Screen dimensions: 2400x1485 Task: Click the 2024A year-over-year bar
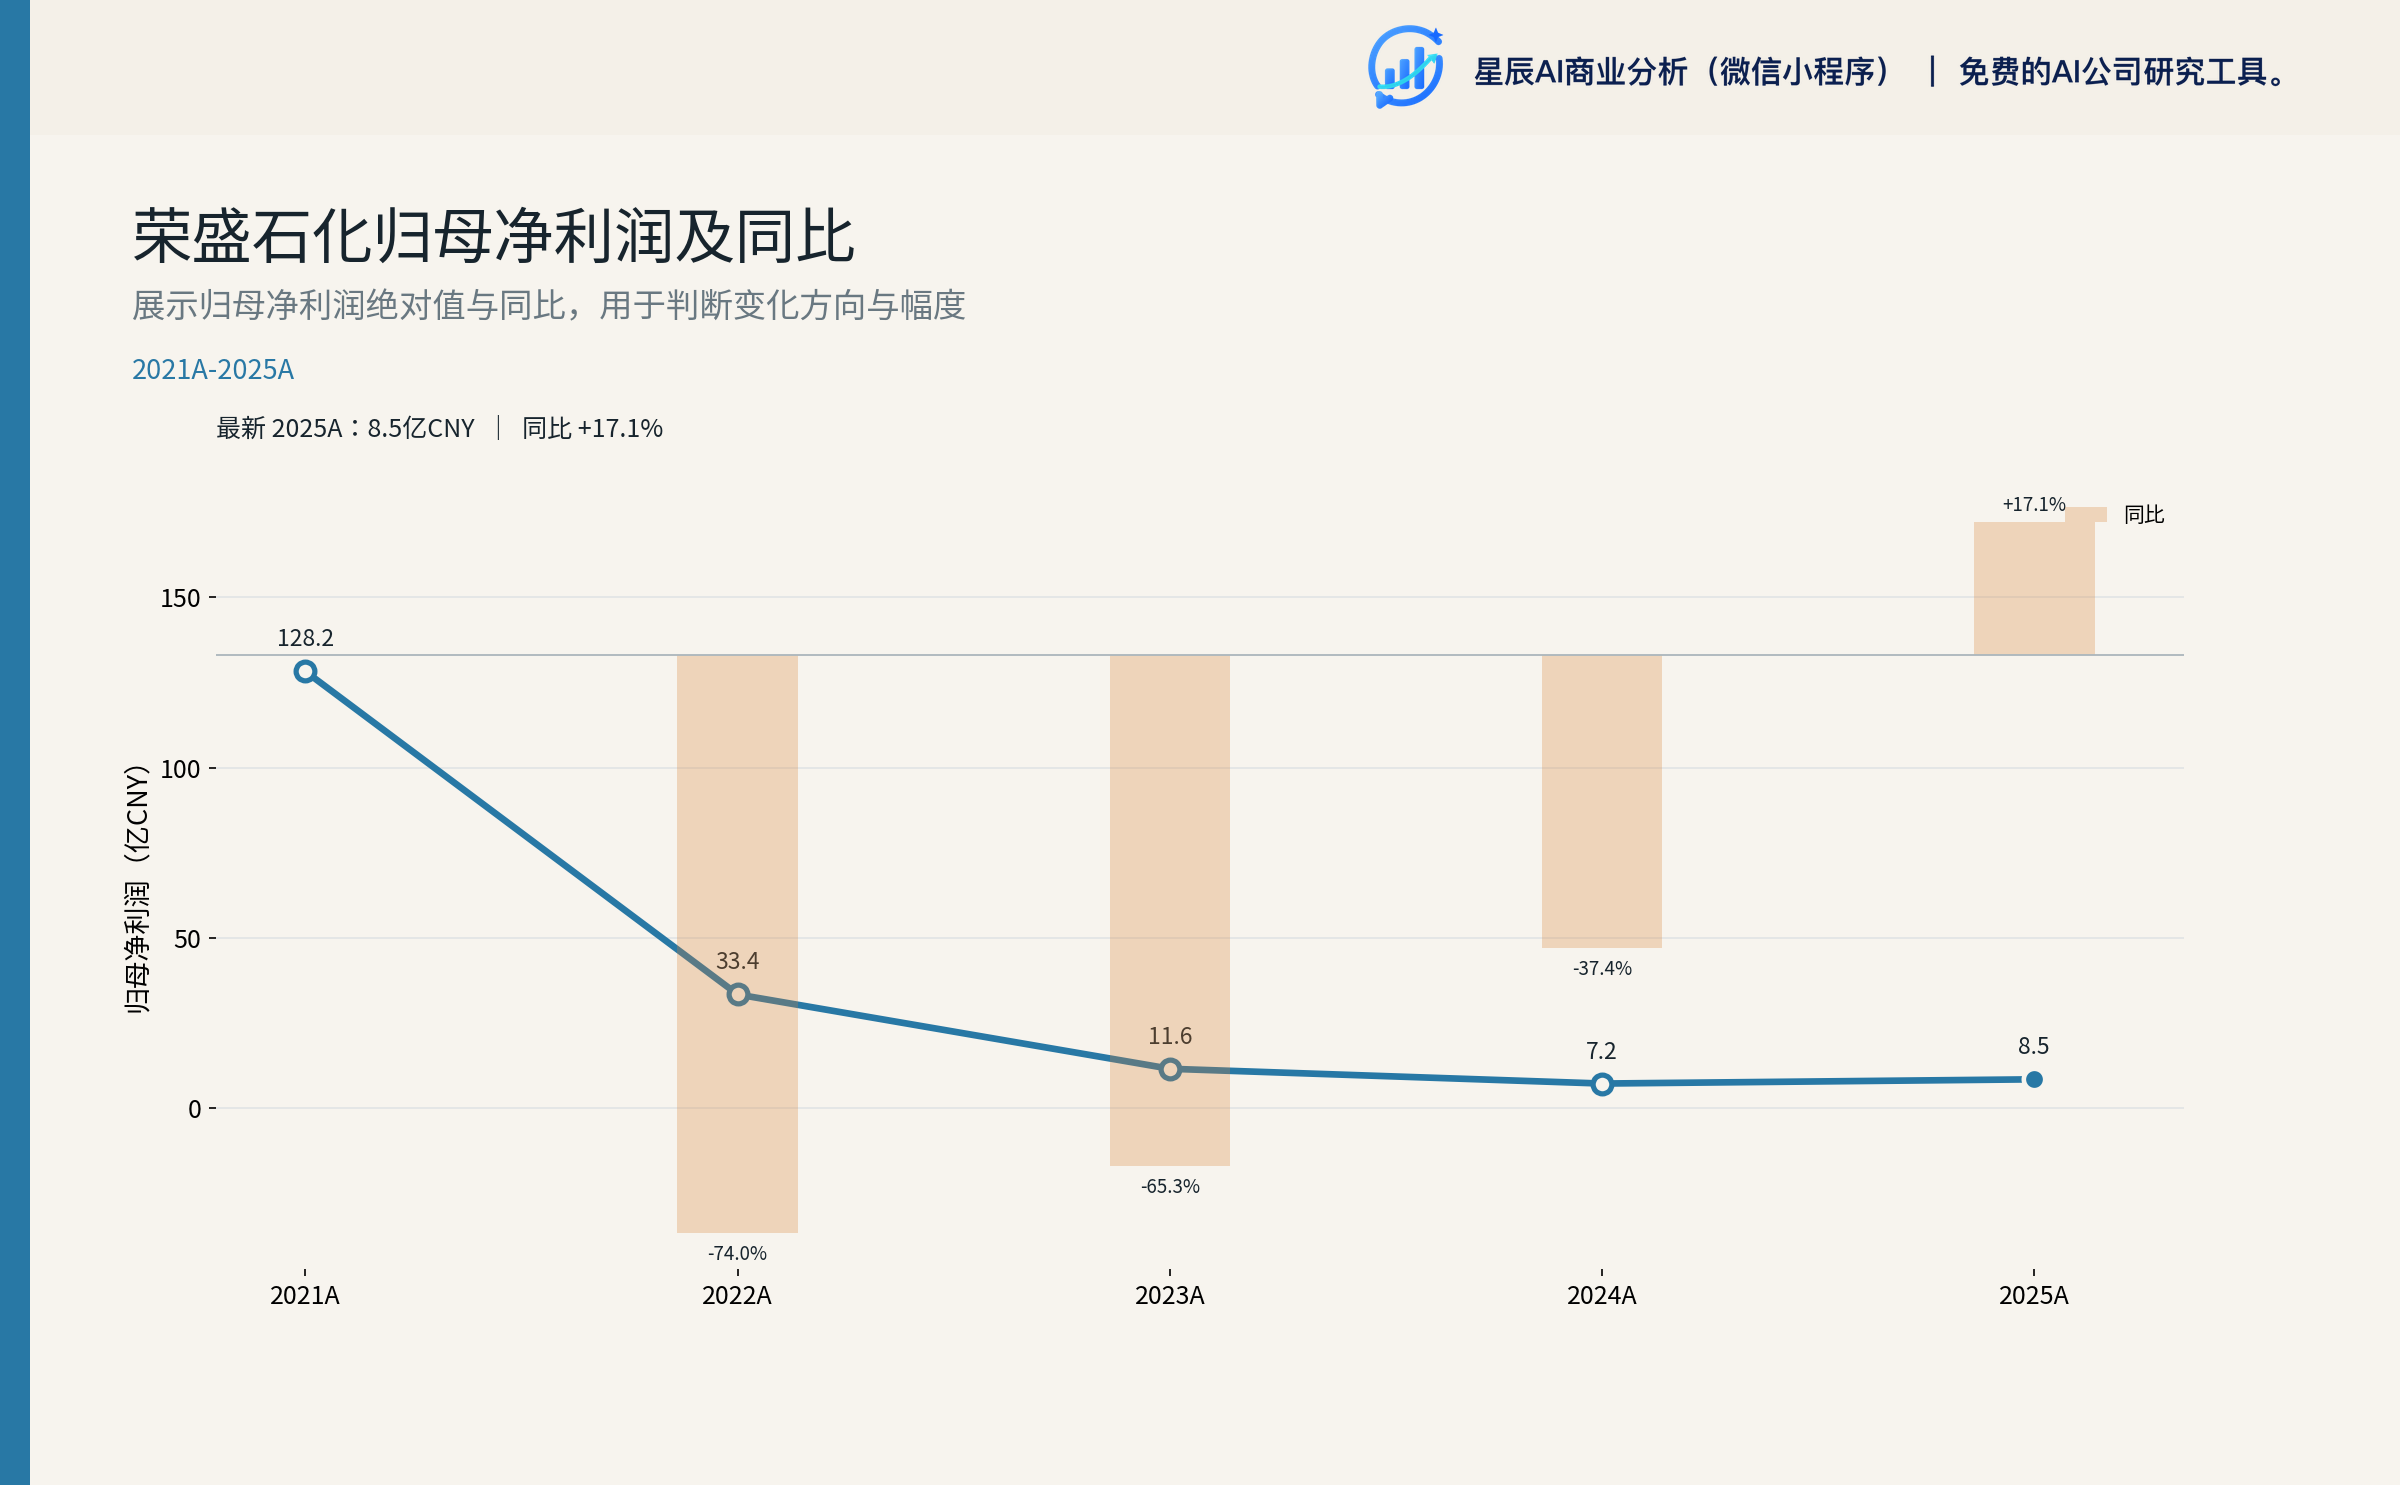click(x=1602, y=801)
